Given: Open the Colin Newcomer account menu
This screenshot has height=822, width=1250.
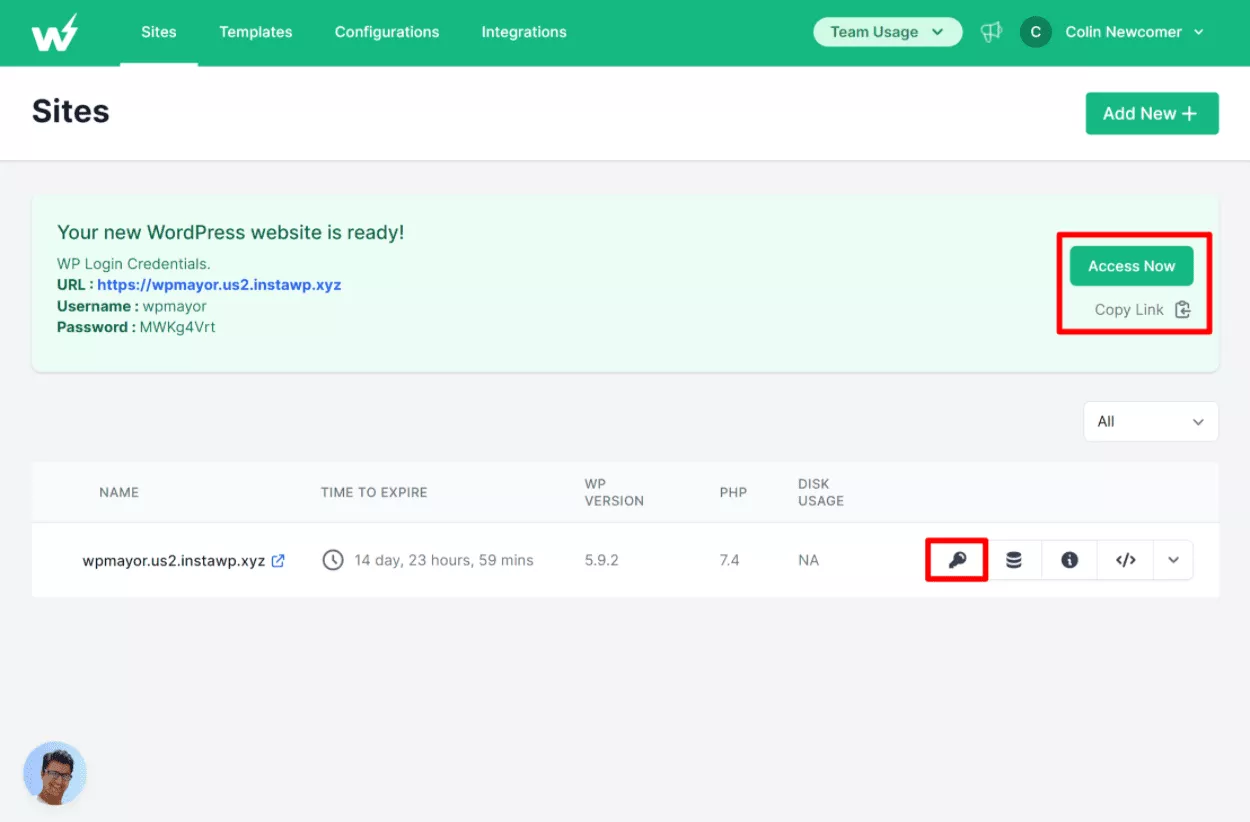Looking at the screenshot, I should coord(1135,32).
